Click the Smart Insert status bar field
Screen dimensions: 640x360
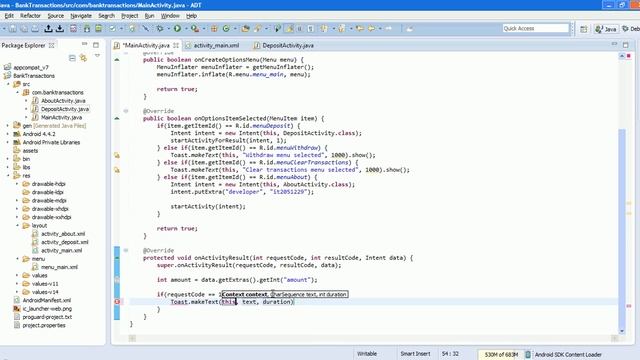[415, 354]
